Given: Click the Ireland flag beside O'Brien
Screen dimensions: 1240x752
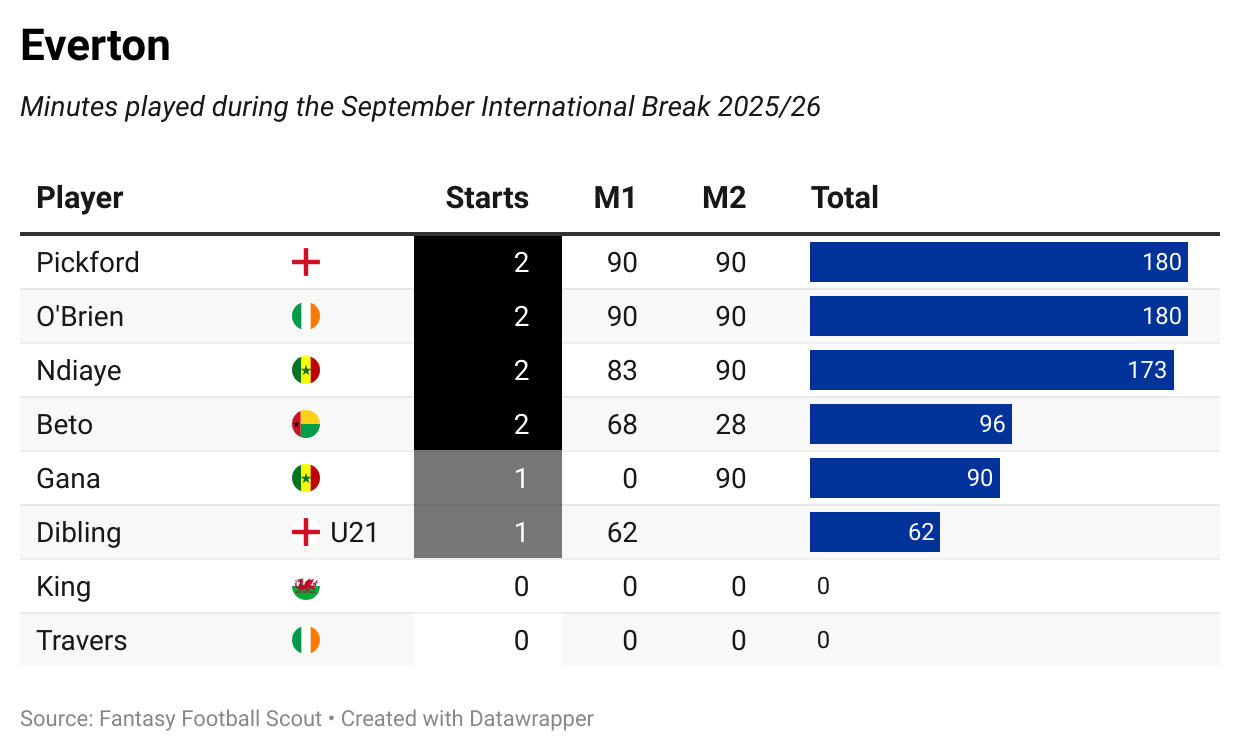Looking at the screenshot, I should click(305, 317).
